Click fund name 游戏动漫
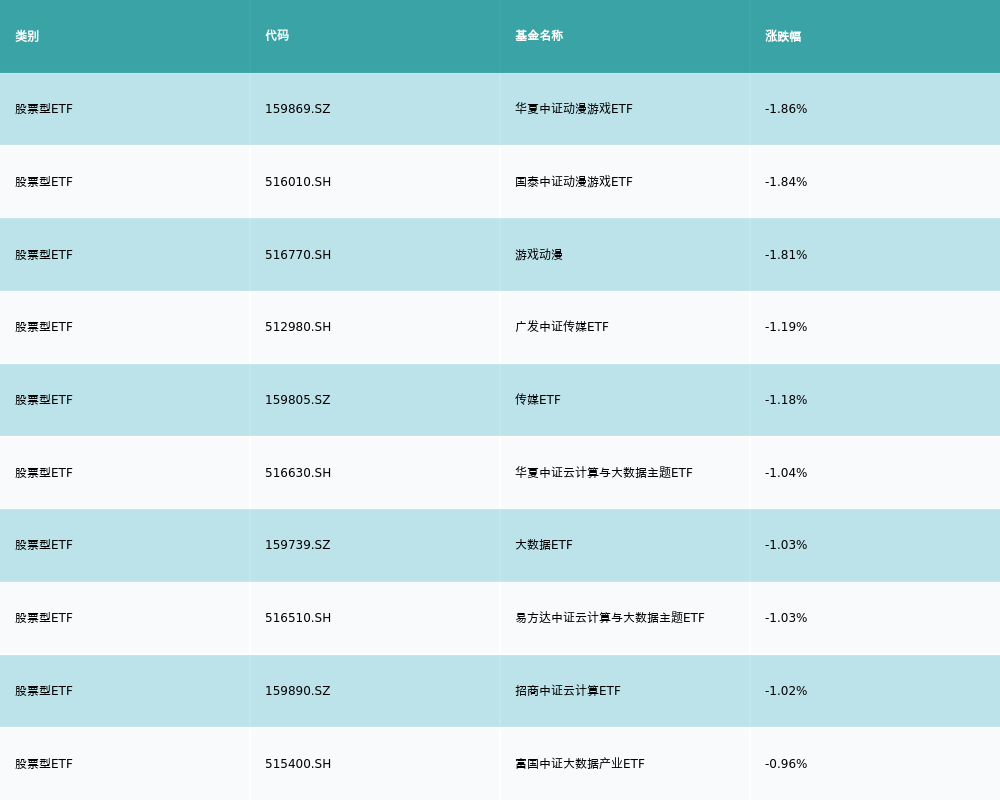Screen dimensions: 1000x800 click(x=539, y=255)
